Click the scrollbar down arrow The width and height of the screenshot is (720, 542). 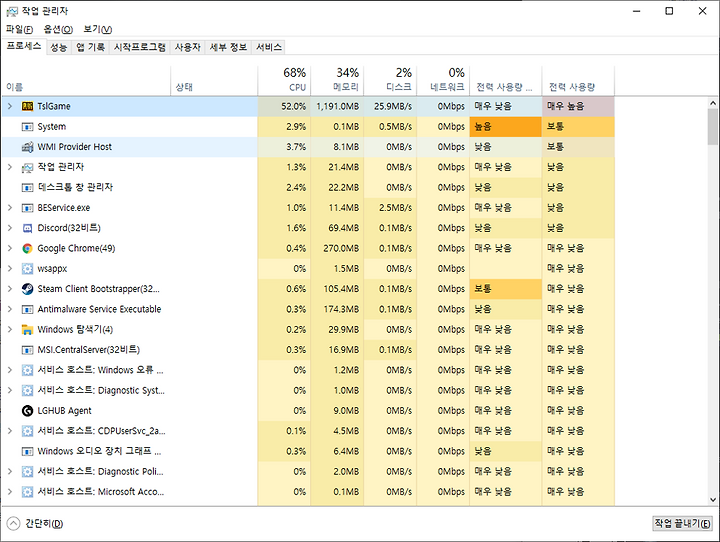(x=712, y=500)
